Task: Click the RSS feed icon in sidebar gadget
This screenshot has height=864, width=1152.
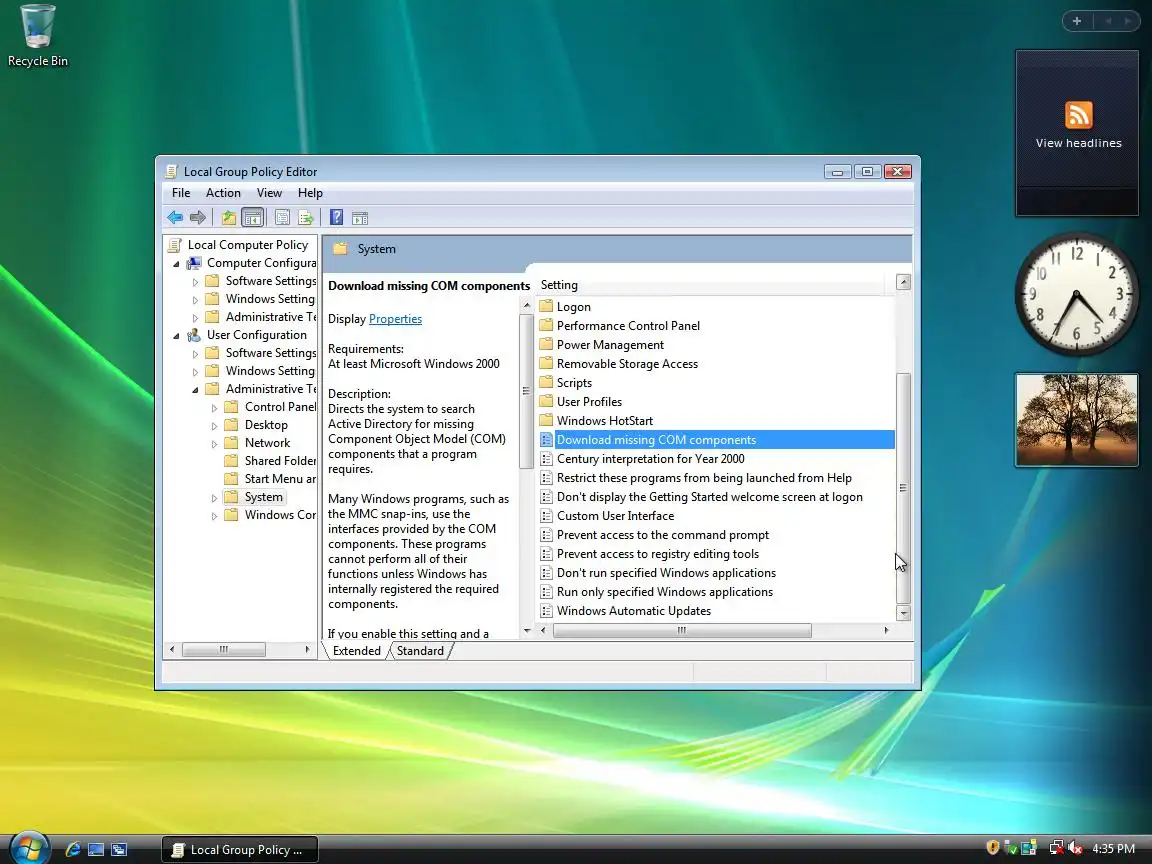Action: tap(1078, 115)
